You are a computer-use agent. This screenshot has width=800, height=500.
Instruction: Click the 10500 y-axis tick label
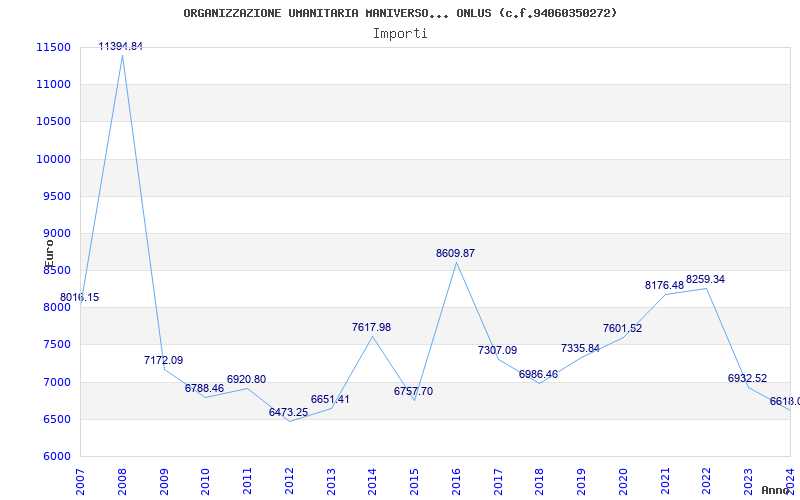(x=53, y=122)
